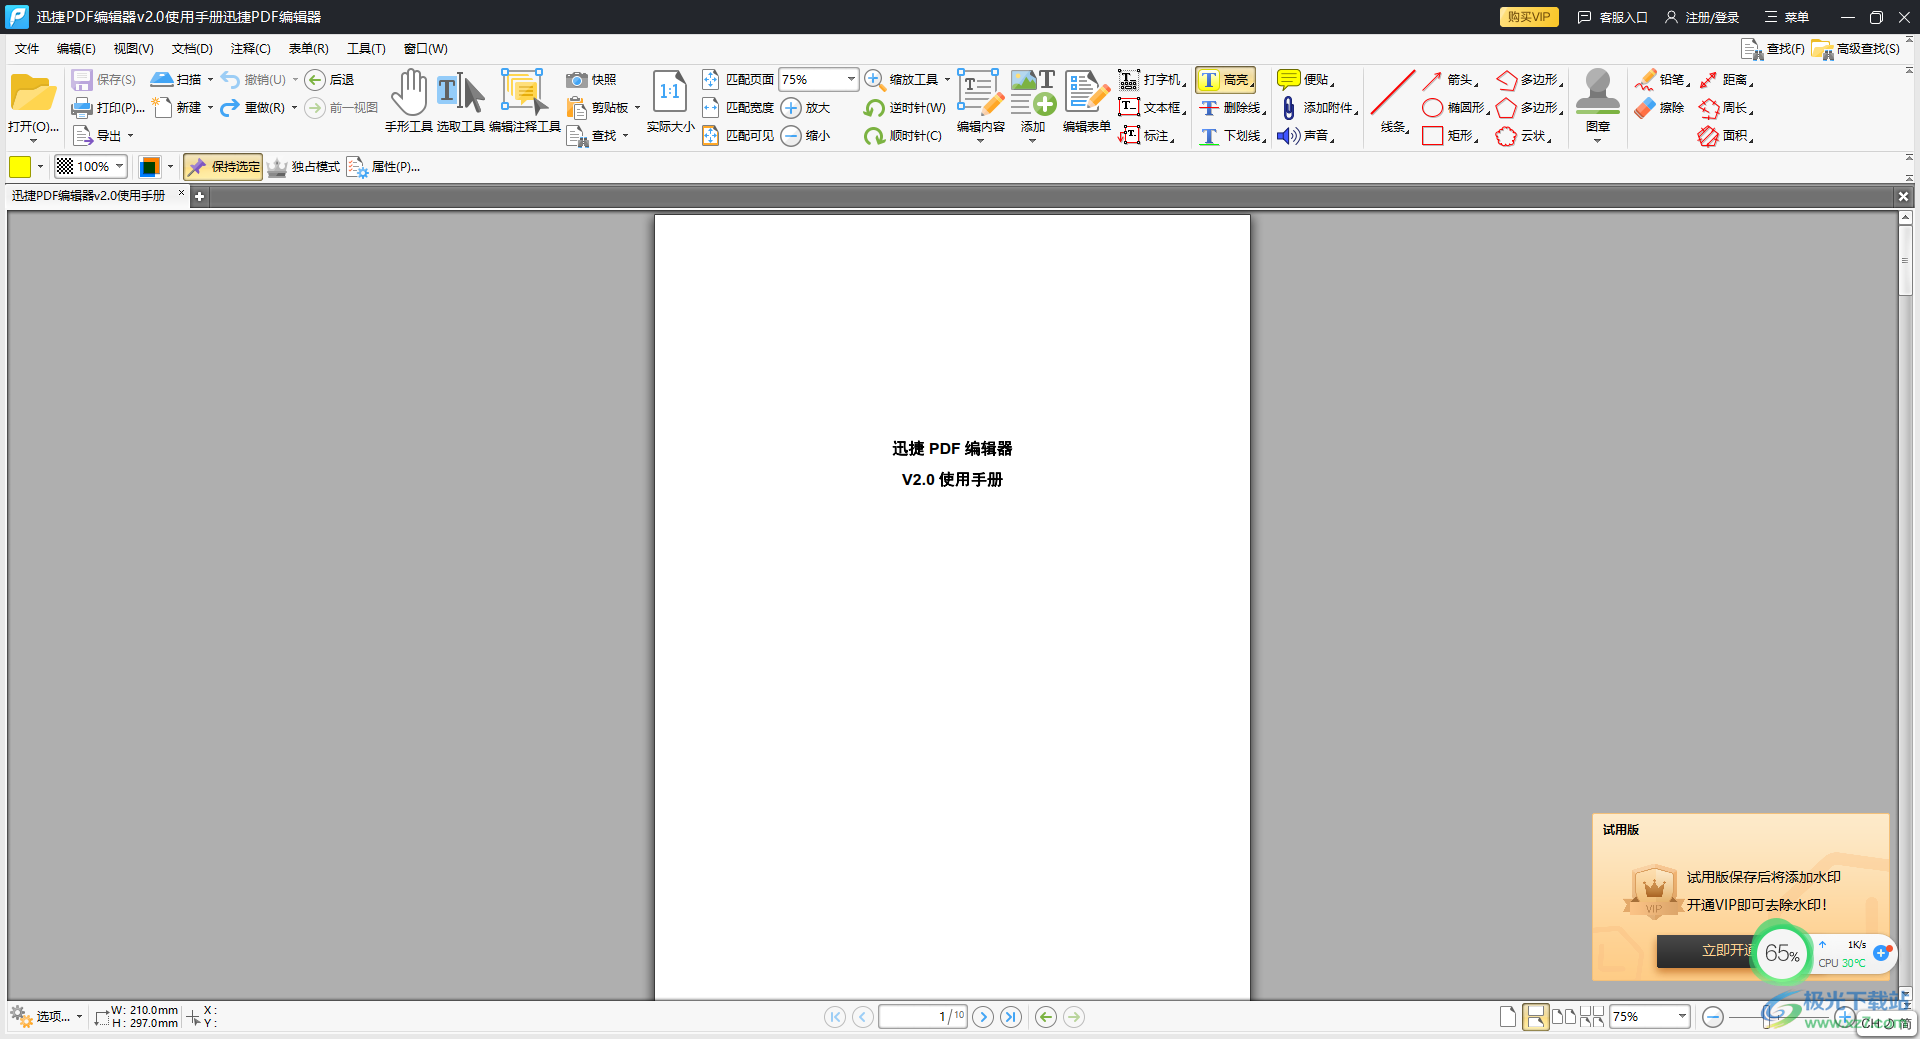Viewport: 1920px width, 1039px height.
Task: Open the Zoom Tool (缩放工具) dropdown
Action: pos(947,80)
